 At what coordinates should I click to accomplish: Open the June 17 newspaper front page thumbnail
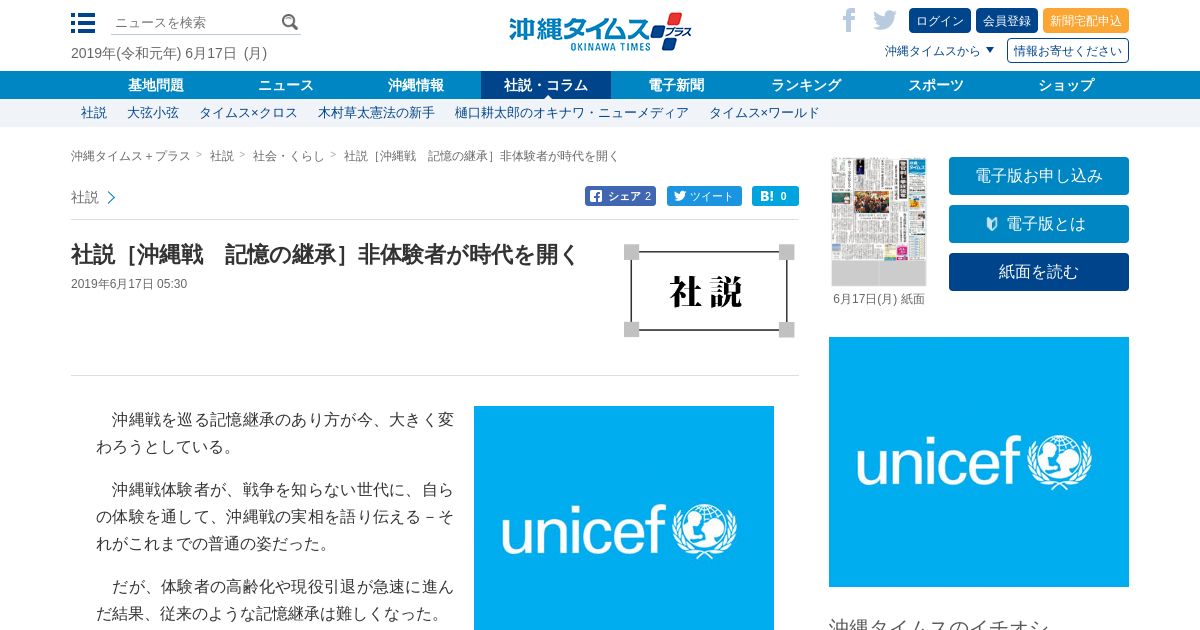pyautogui.click(x=879, y=221)
